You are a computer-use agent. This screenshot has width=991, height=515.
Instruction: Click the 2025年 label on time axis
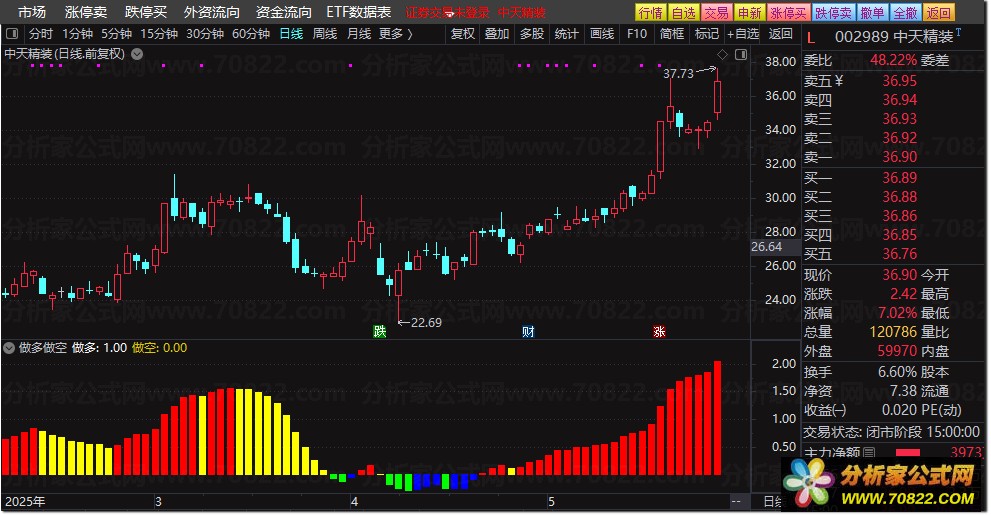25,502
